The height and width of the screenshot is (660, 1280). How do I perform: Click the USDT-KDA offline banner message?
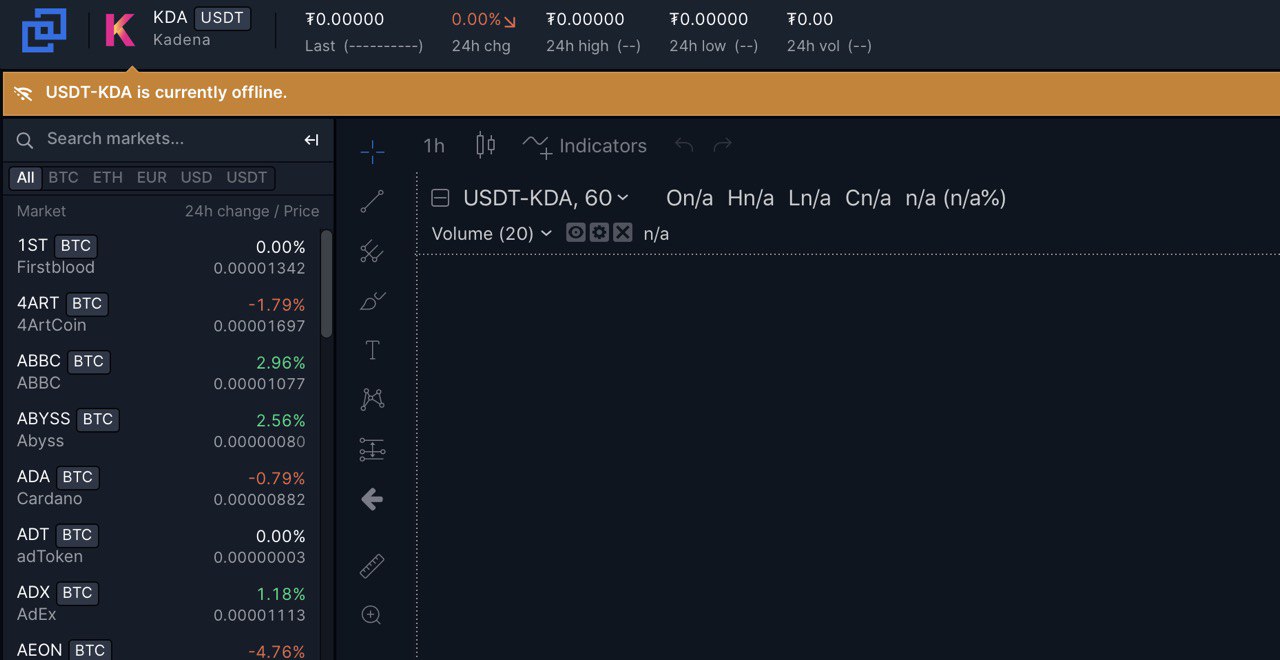166,93
